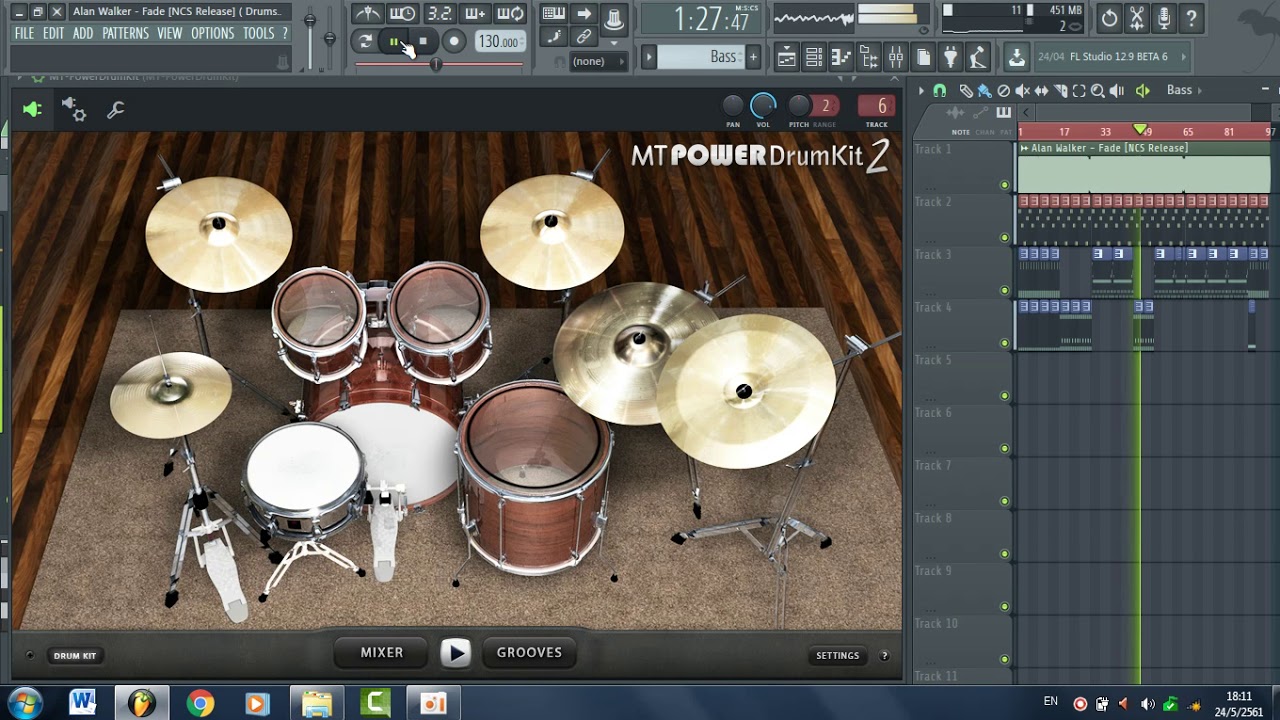Open the Mixer from the top toolbar
This screenshot has width=1280, height=720.
coord(896,57)
